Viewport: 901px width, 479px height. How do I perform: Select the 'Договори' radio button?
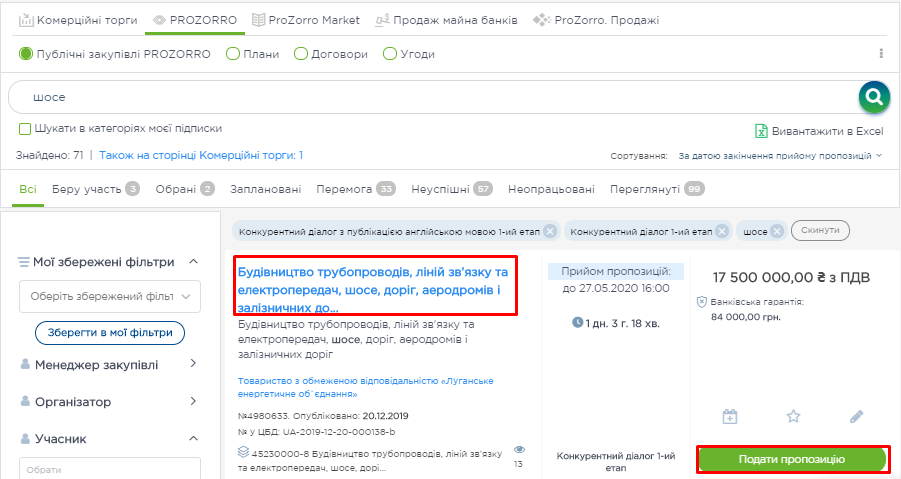coord(300,54)
